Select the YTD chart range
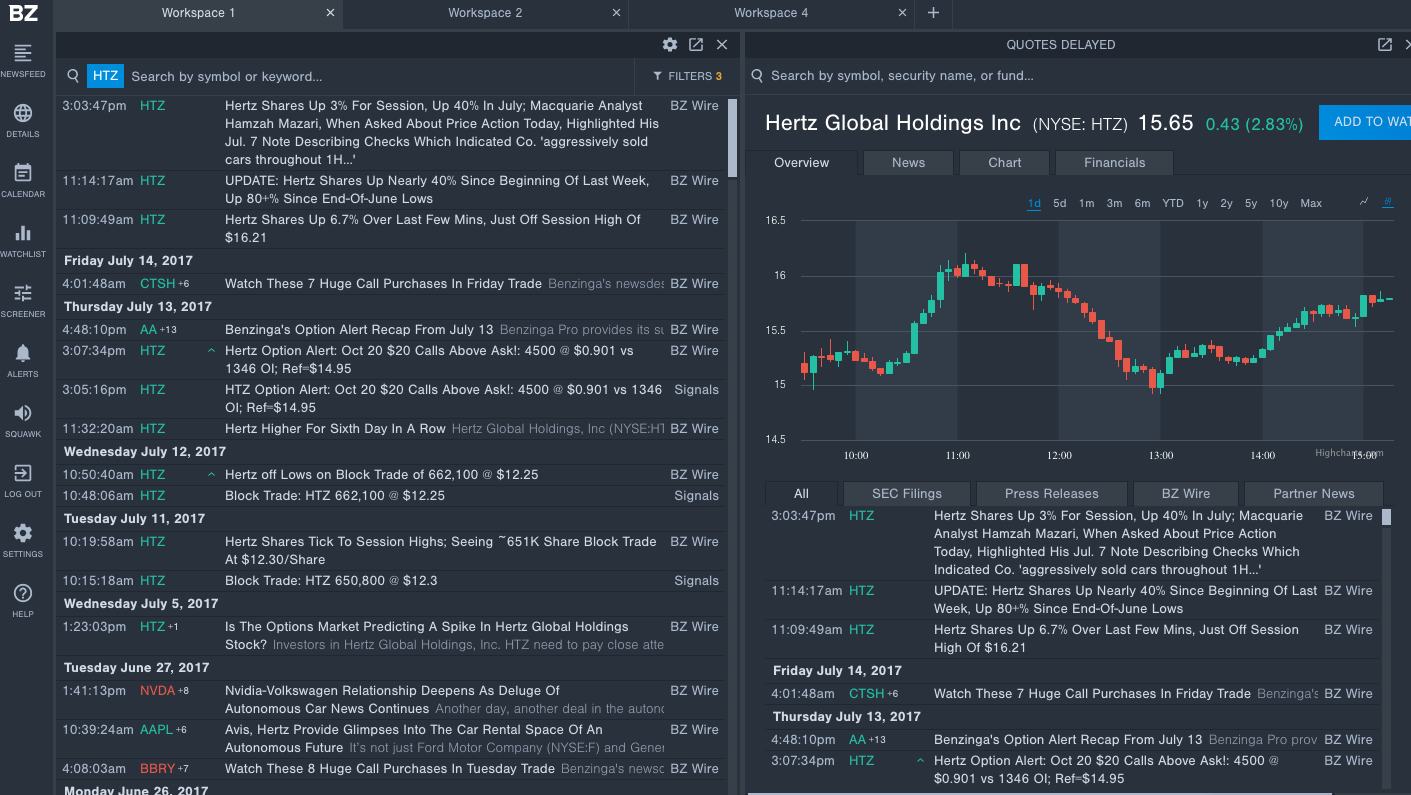Screen dimensions: 1411x795 (1173, 203)
